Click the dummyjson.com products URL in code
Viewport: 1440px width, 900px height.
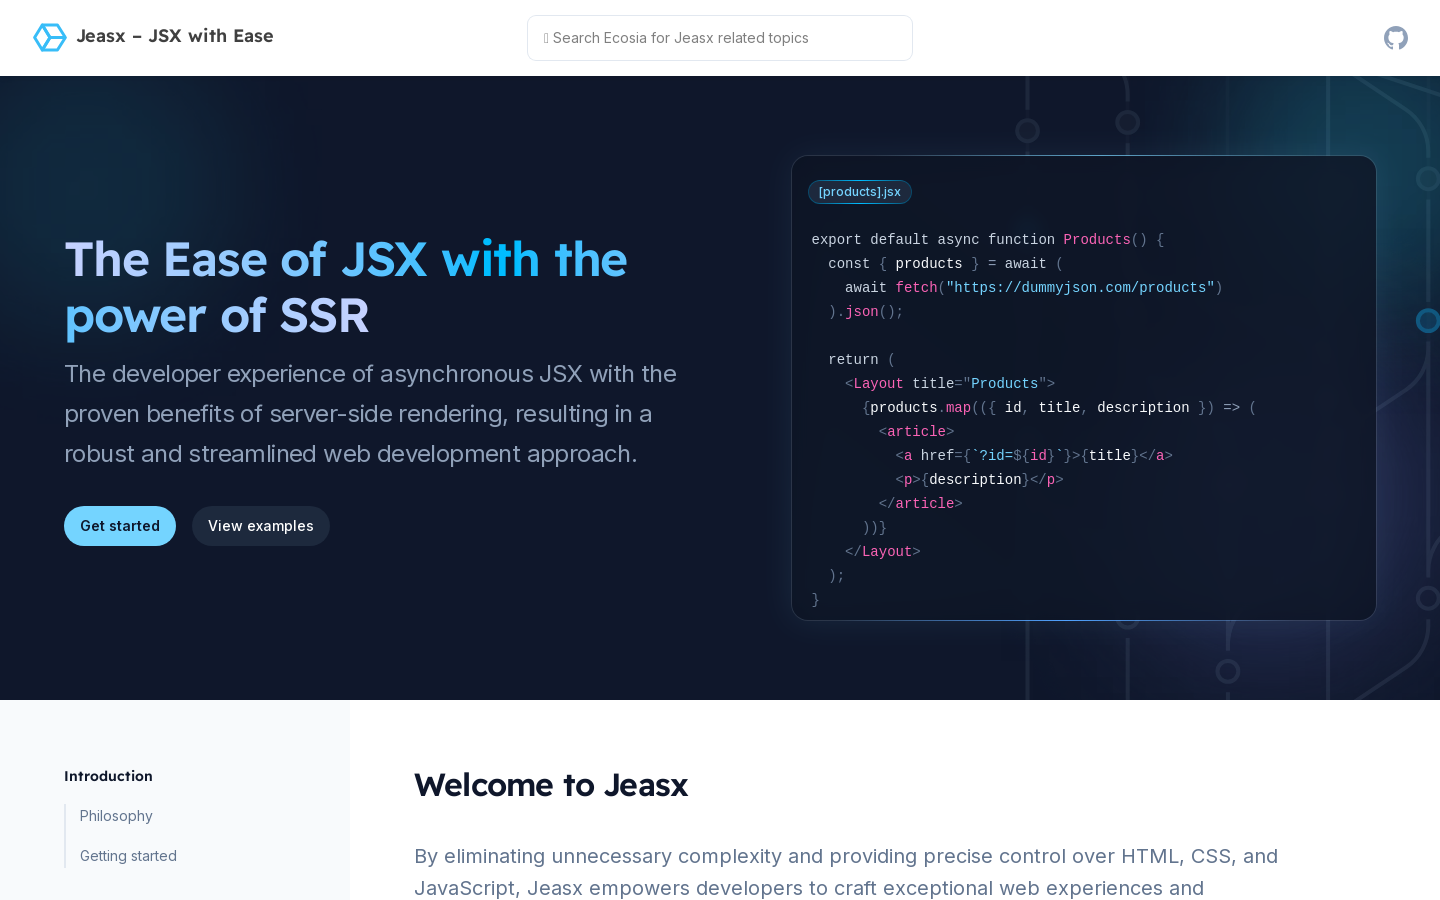[x=1080, y=288]
